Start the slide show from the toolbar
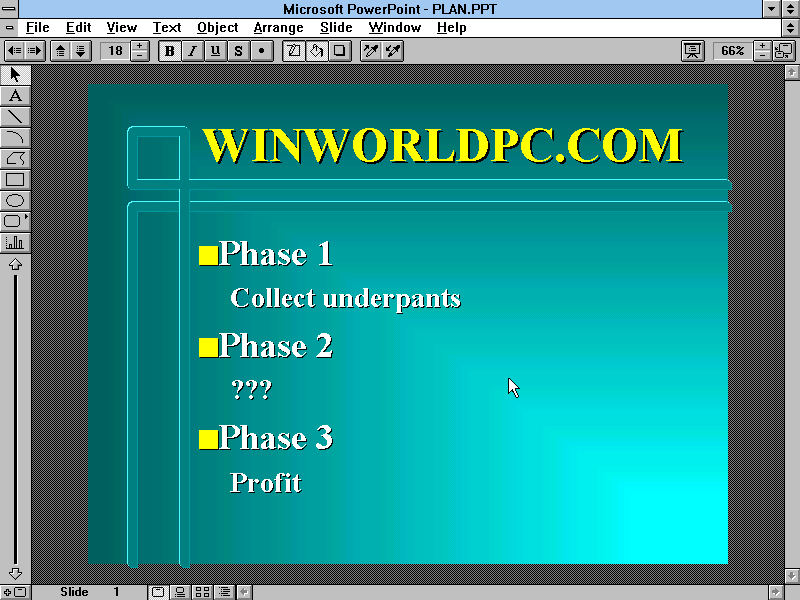The width and height of the screenshot is (800, 600). (692, 50)
